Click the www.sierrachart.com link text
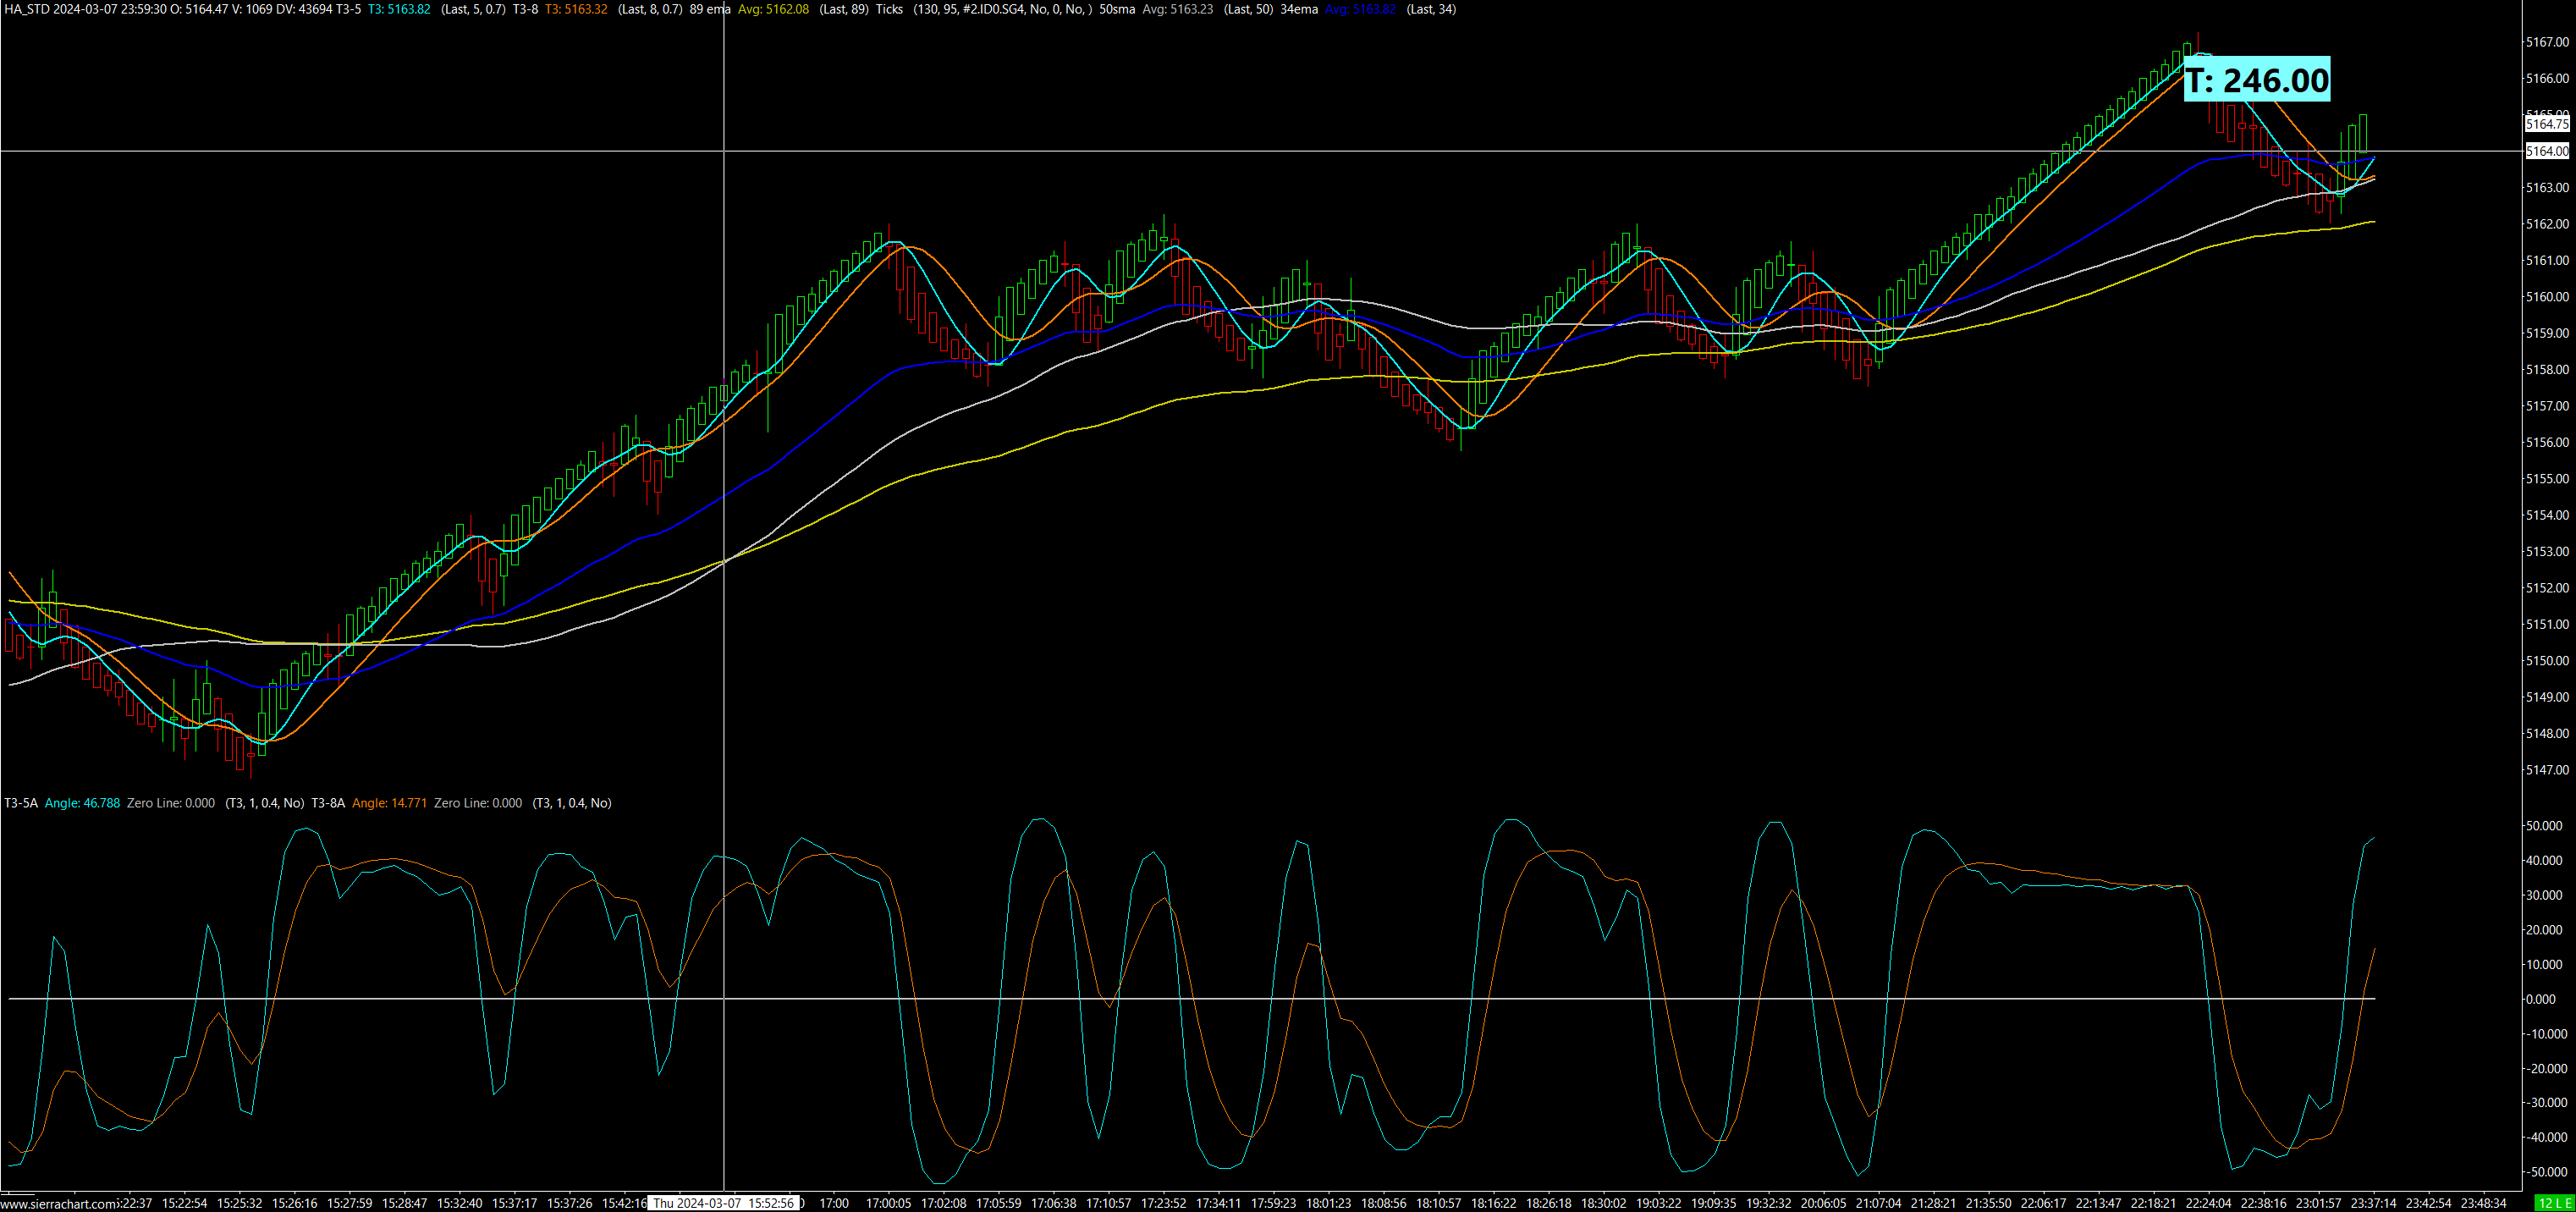 [58, 1204]
